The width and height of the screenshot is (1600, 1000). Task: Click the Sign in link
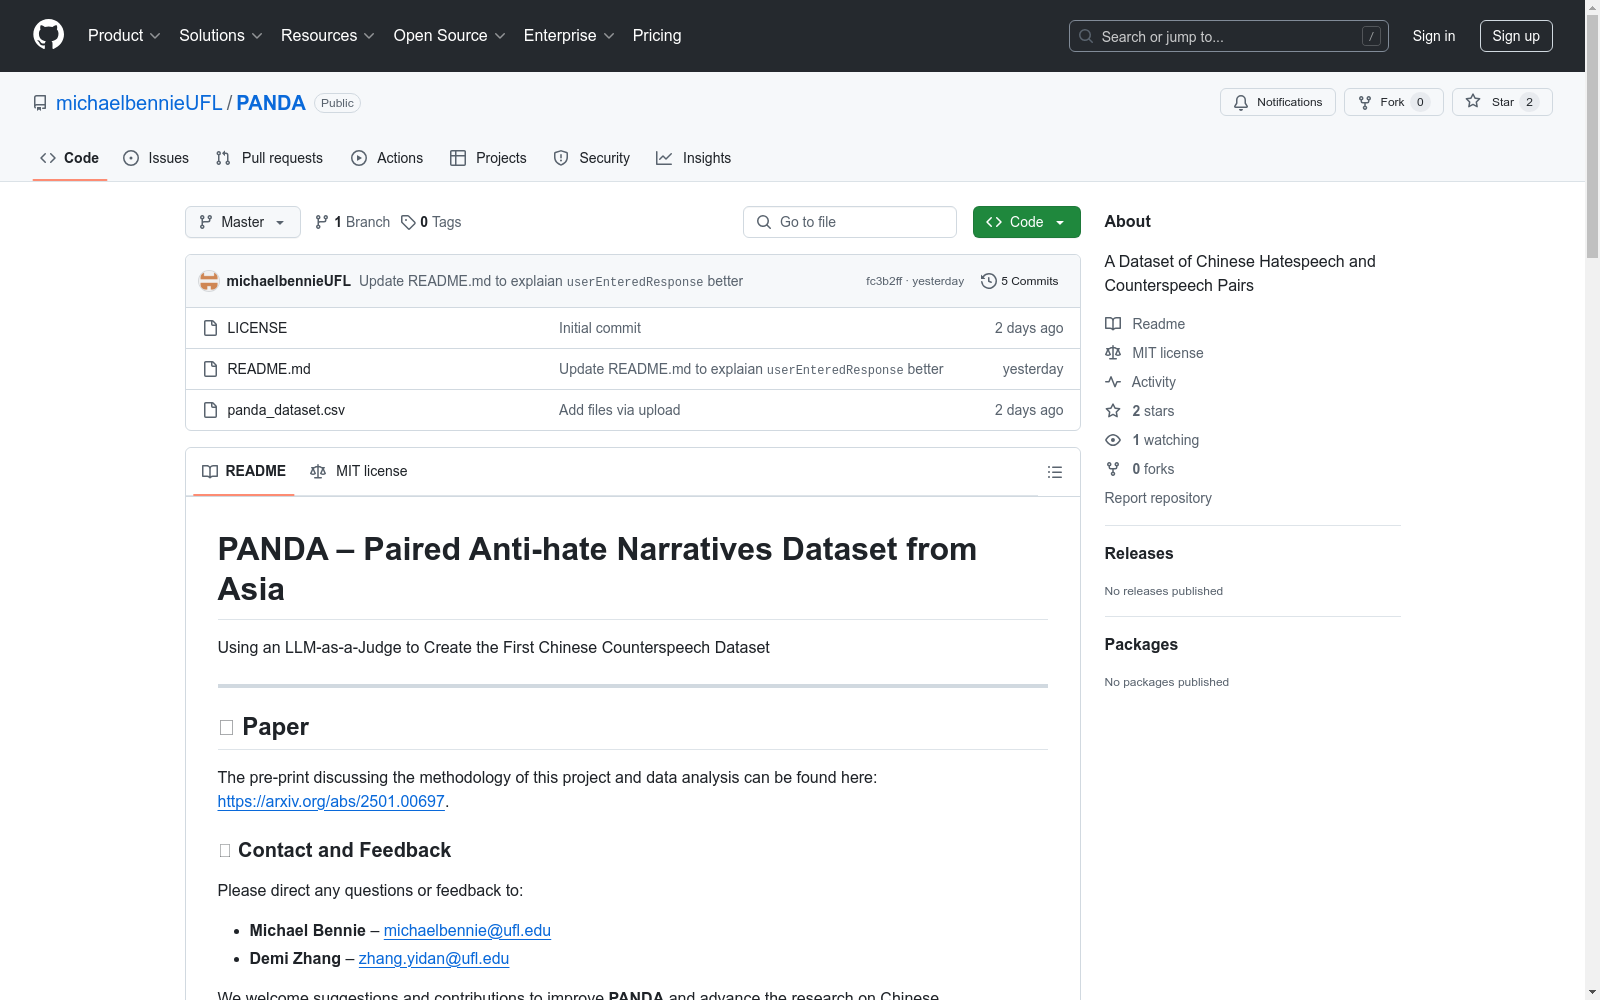point(1433,36)
